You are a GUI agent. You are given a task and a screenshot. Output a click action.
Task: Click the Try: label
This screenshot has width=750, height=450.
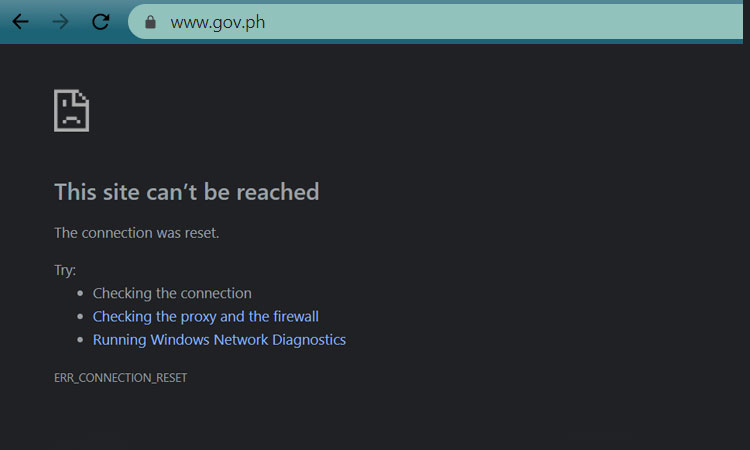coord(65,270)
